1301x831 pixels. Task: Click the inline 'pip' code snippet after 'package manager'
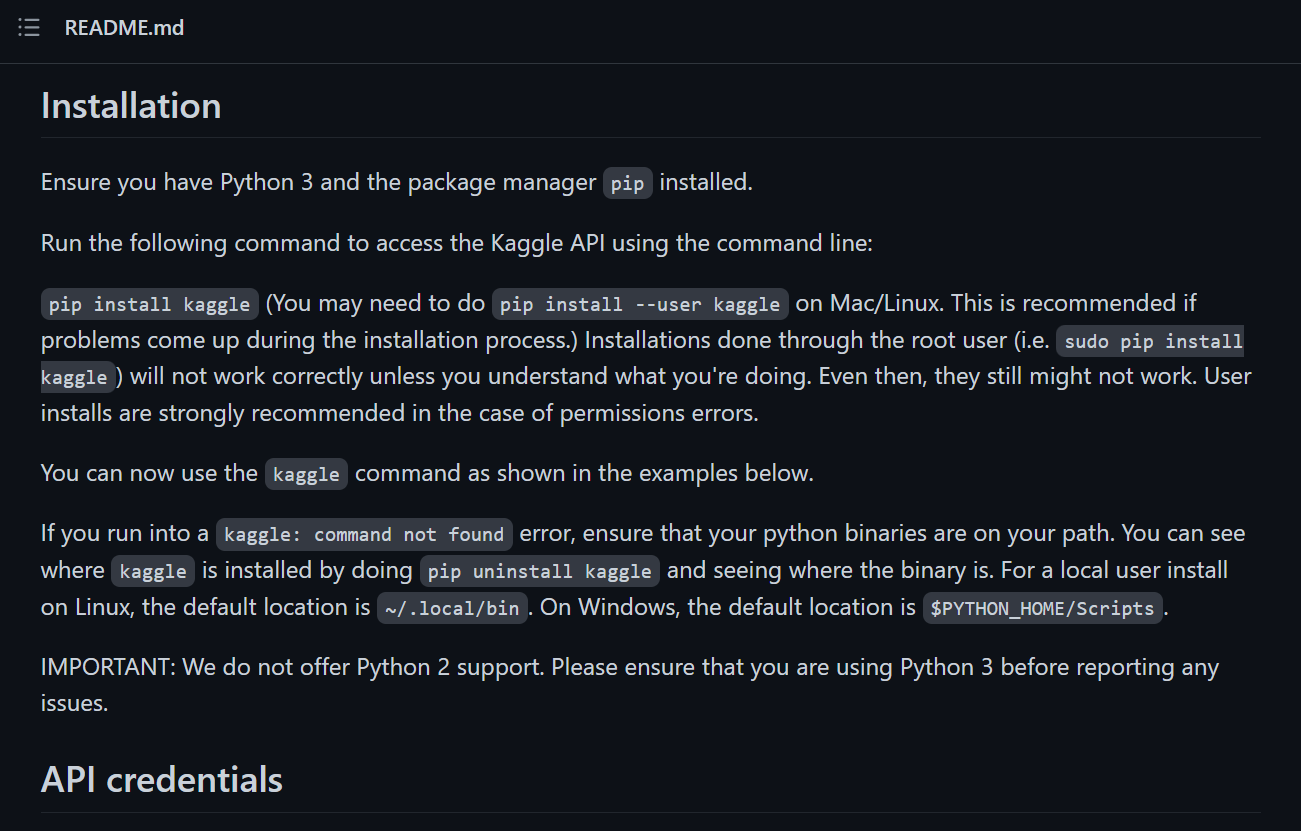[627, 184]
